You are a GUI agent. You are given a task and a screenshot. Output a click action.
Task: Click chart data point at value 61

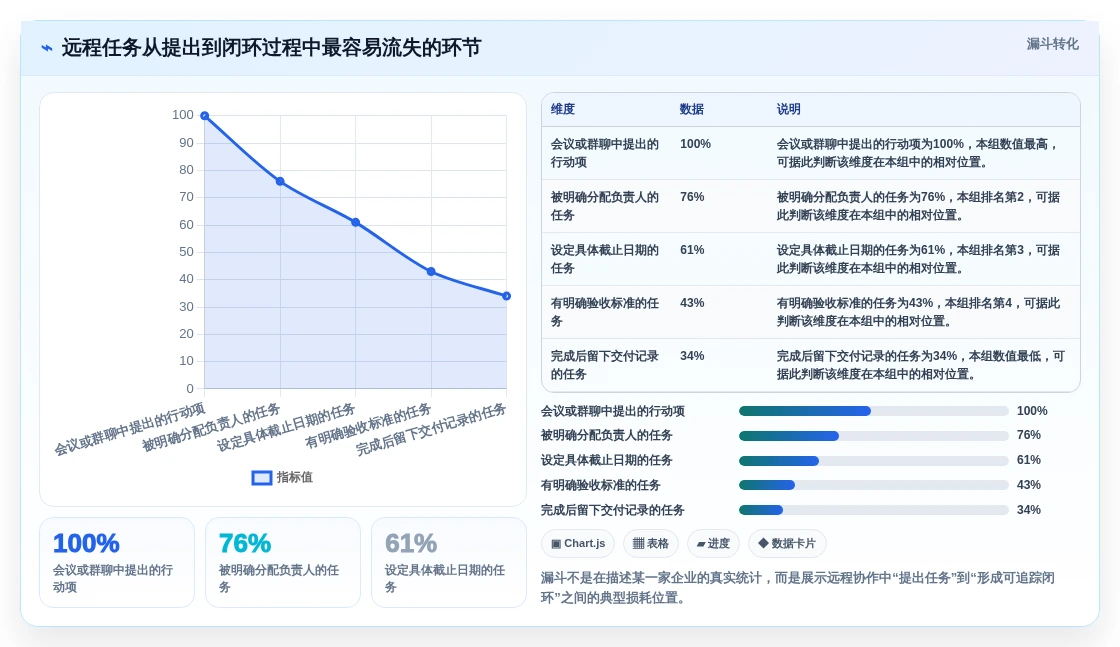tap(356, 222)
